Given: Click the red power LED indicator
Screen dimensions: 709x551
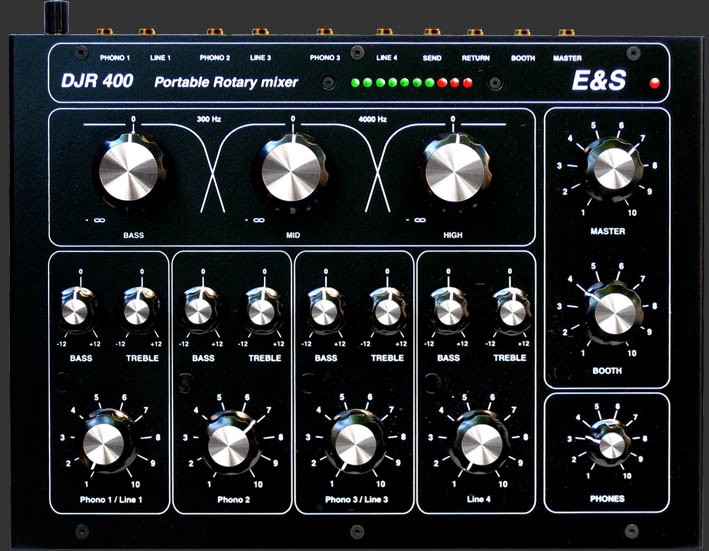Looking at the screenshot, I should (x=654, y=83).
